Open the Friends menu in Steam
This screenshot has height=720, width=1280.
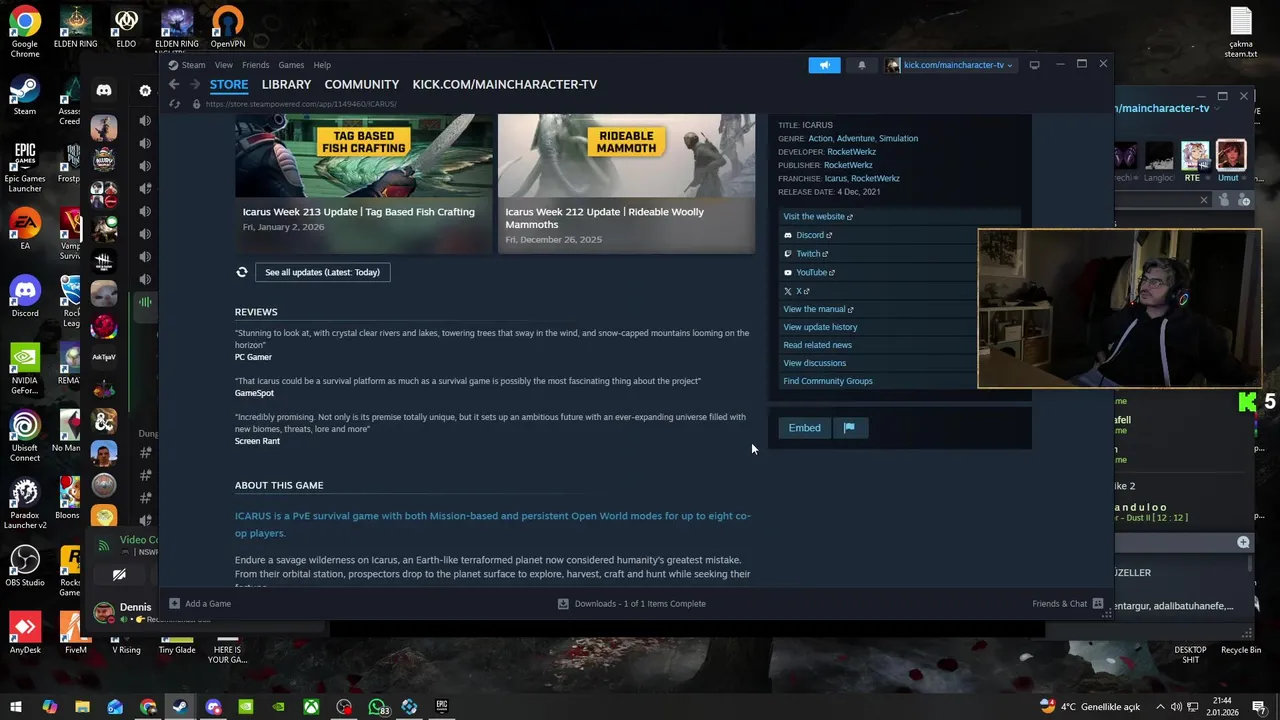(x=255, y=65)
